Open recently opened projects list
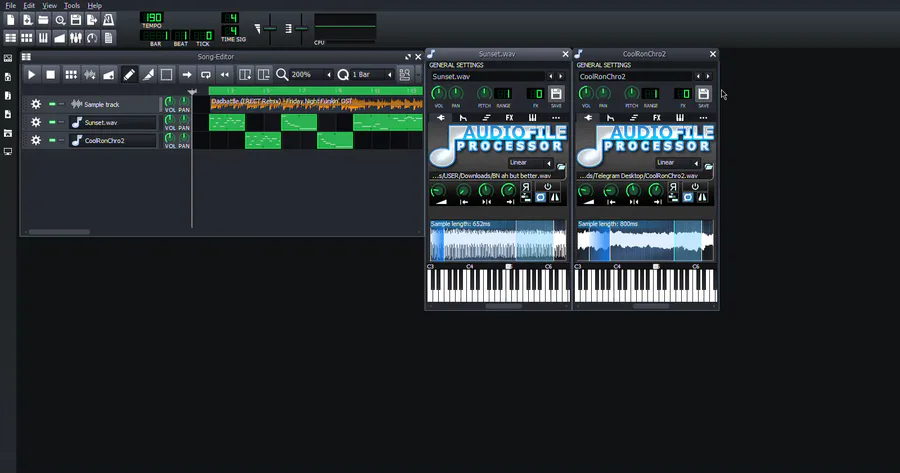Screen dimensions: 900x473 coord(59,20)
